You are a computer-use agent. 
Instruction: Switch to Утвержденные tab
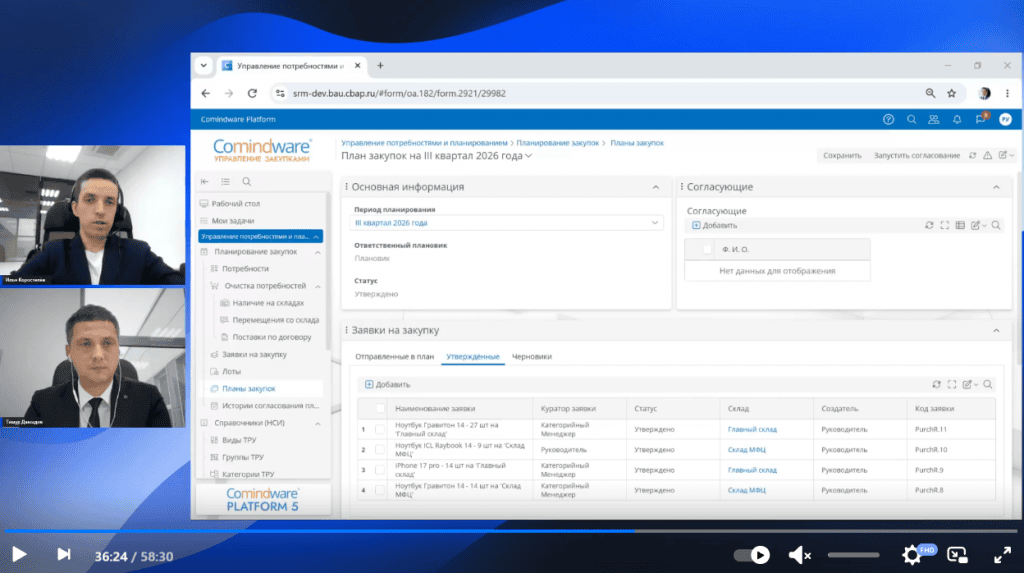tap(473, 357)
